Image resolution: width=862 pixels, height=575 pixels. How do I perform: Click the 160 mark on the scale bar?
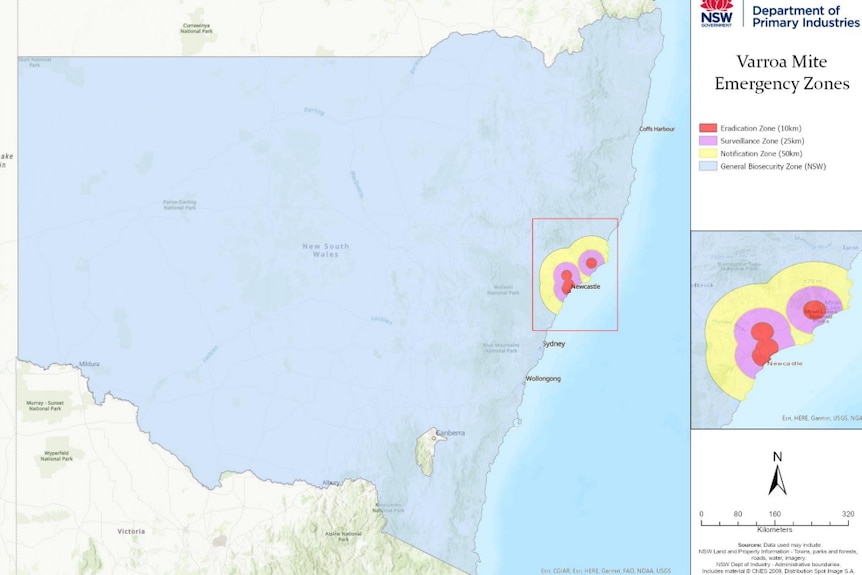[775, 514]
